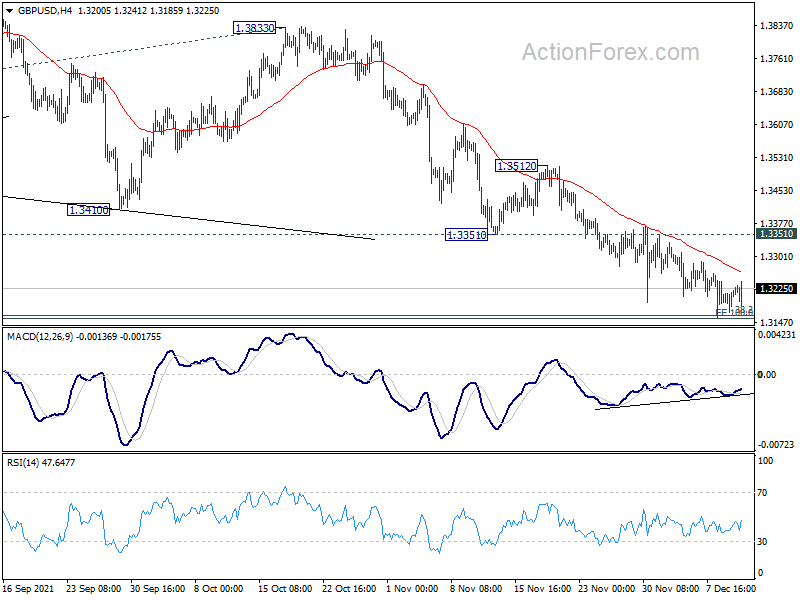Select the 1.33510 low price label

[x=466, y=235]
